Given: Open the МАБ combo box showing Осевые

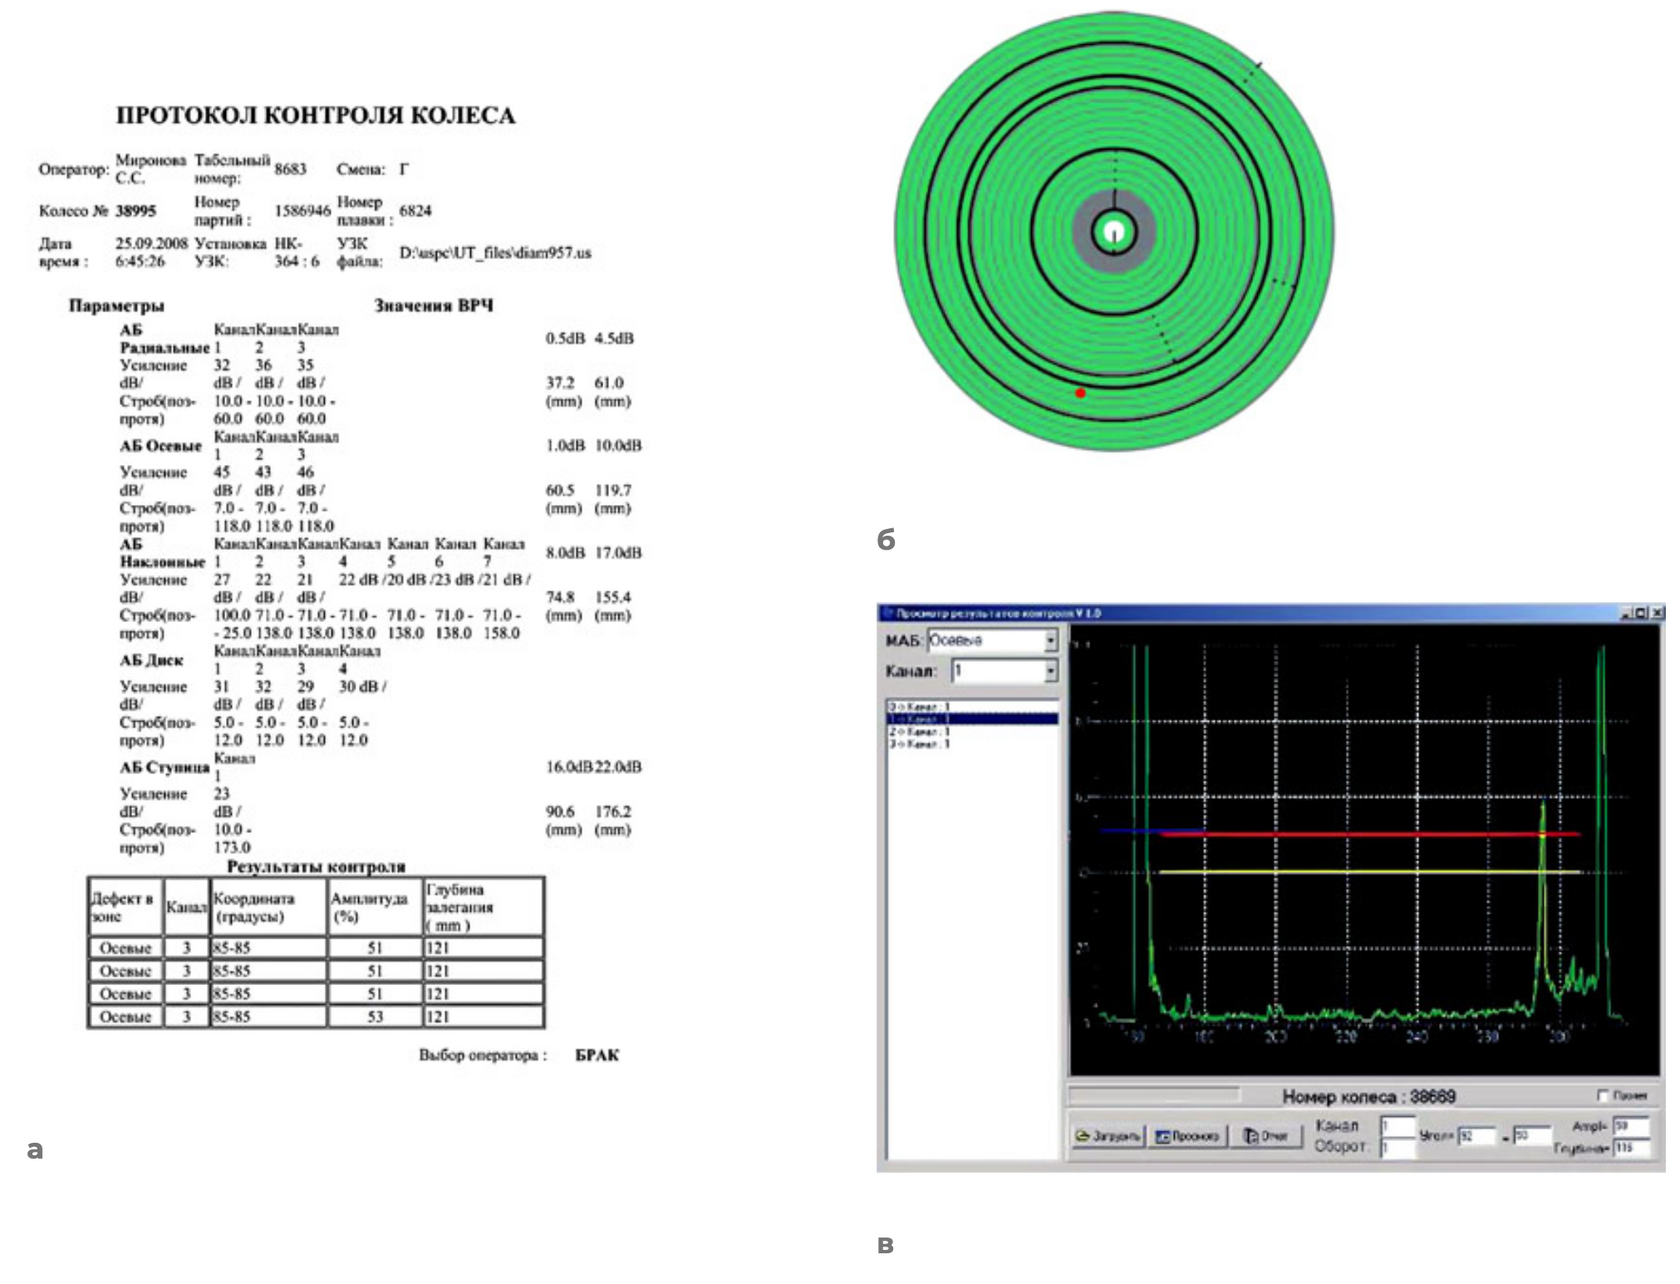Looking at the screenshot, I should 991,640.
